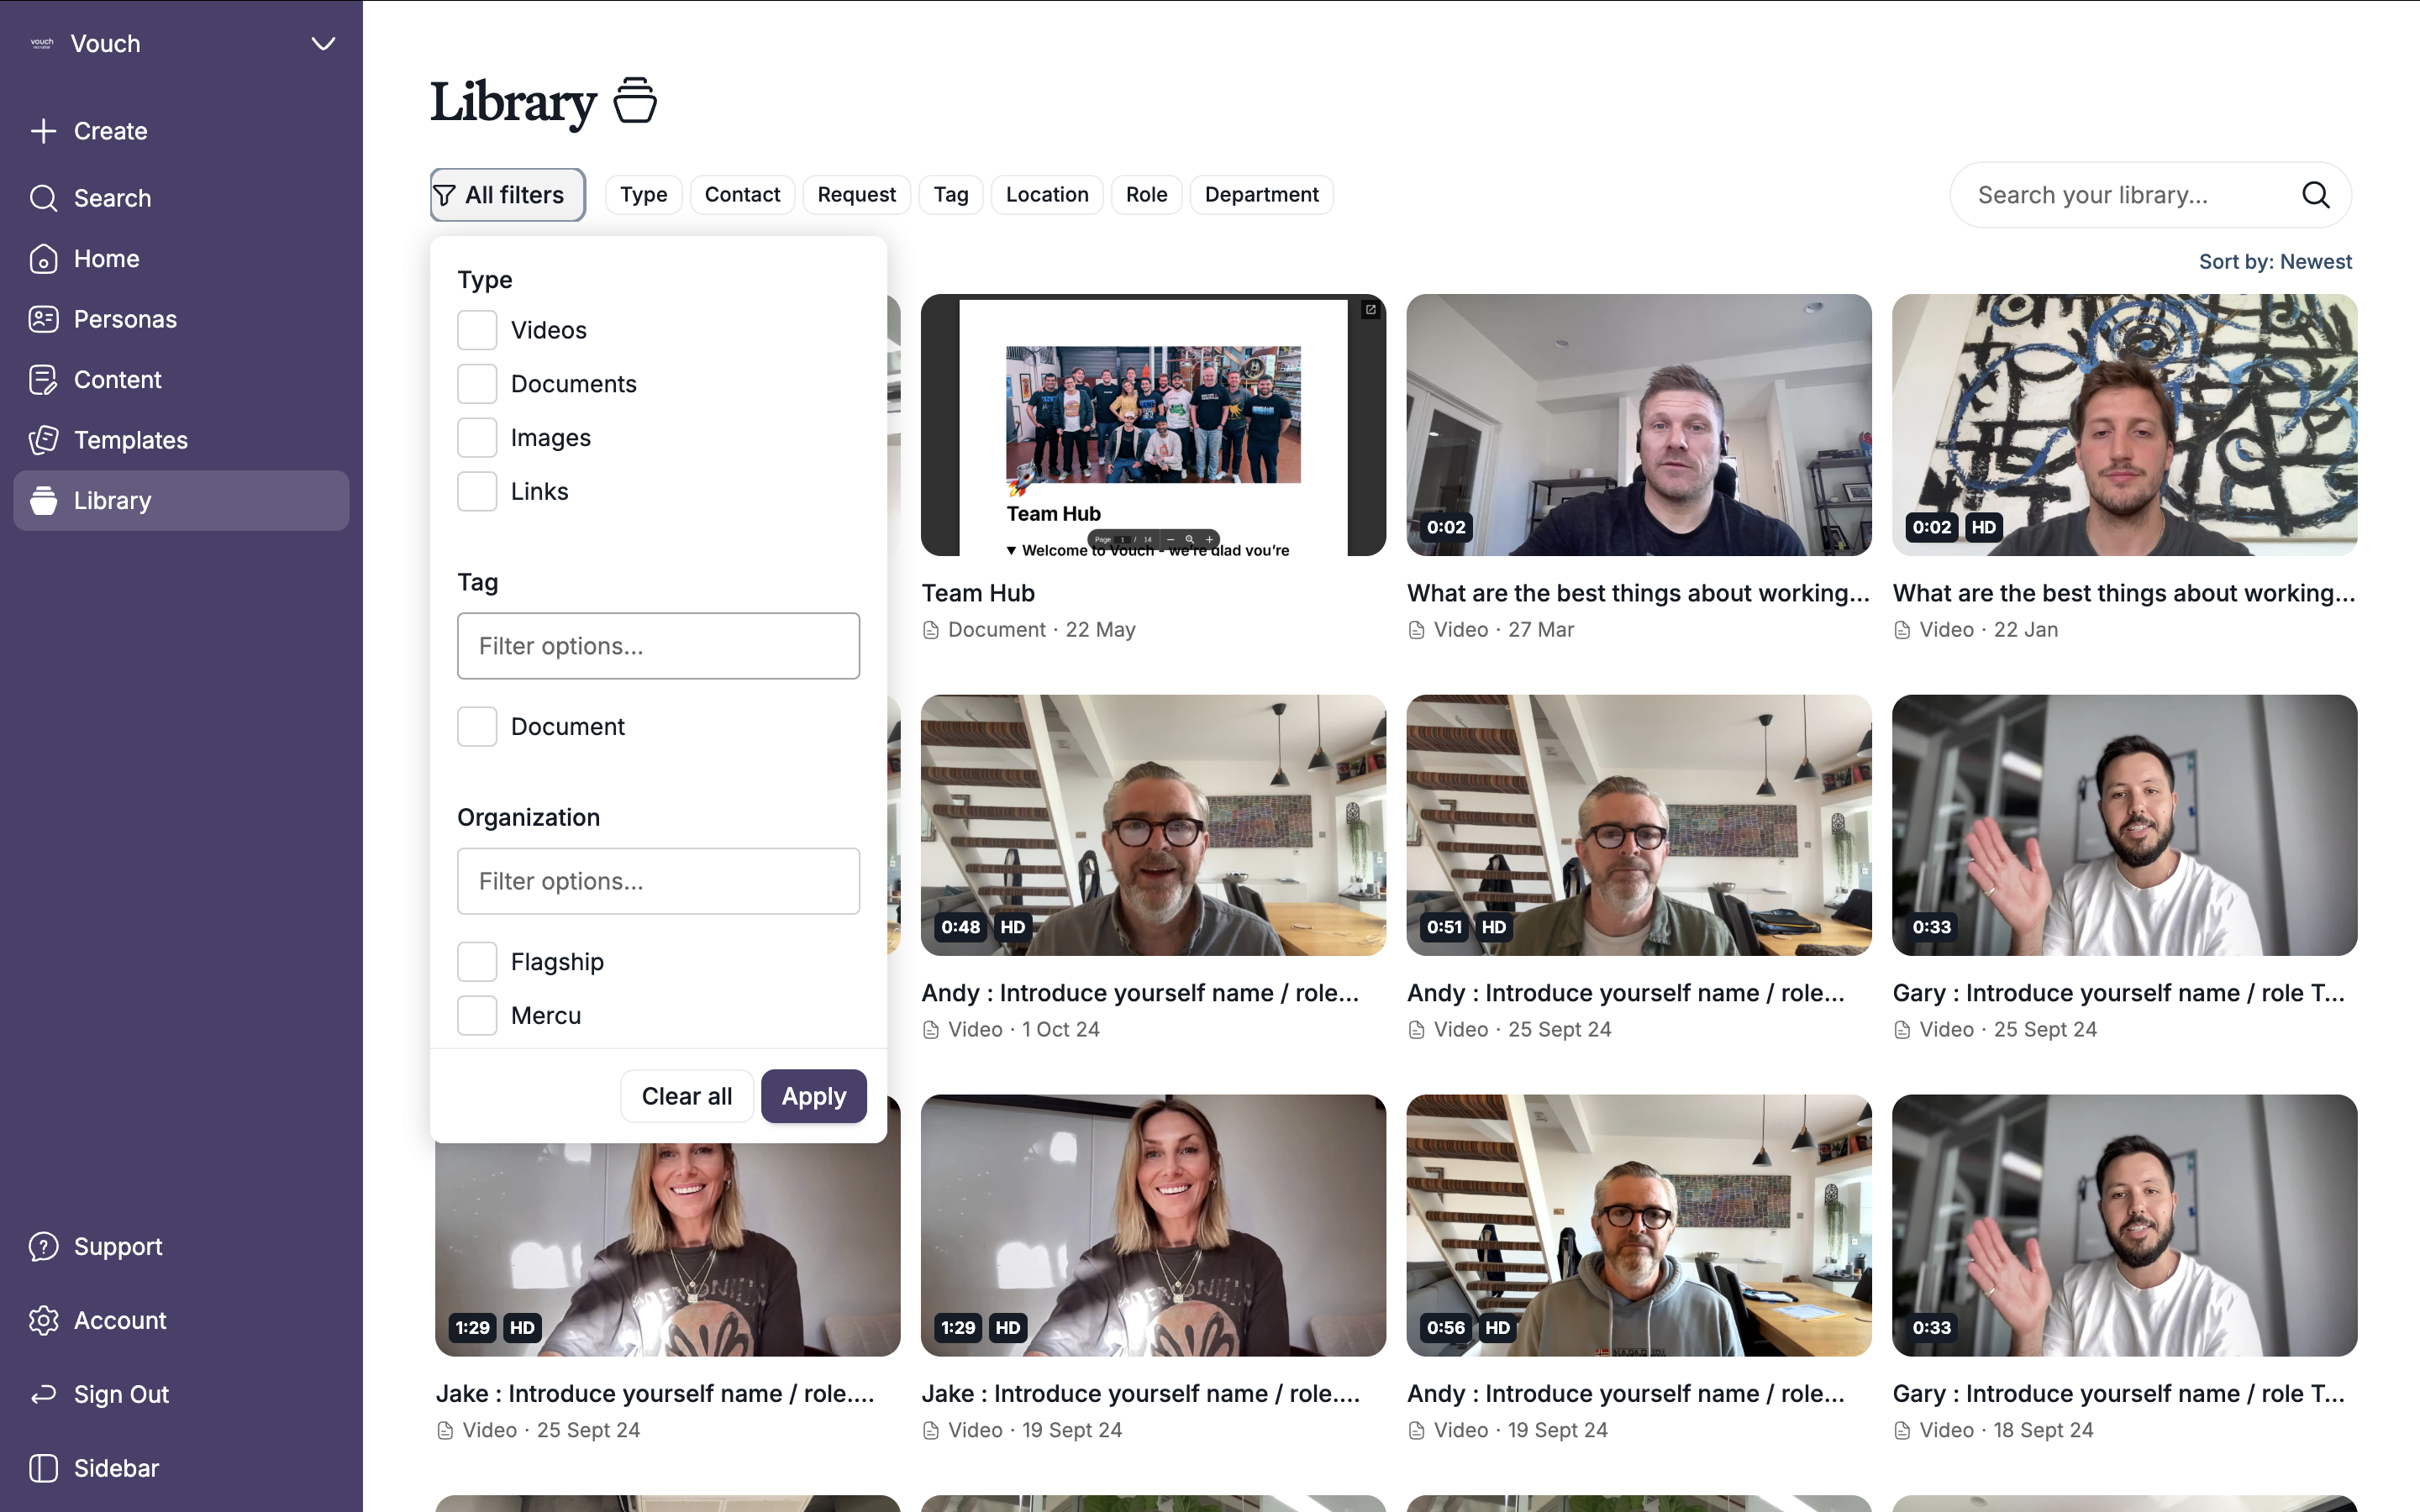Open Search in the sidebar
The height and width of the screenshot is (1512, 2420).
(181, 198)
